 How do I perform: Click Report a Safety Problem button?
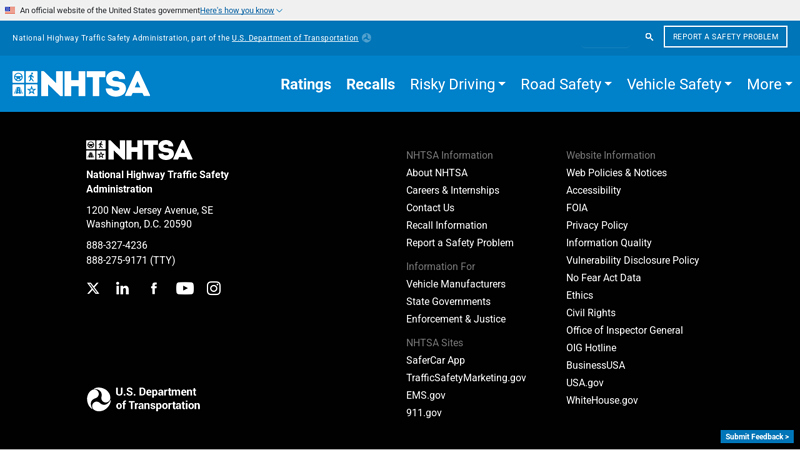[726, 37]
